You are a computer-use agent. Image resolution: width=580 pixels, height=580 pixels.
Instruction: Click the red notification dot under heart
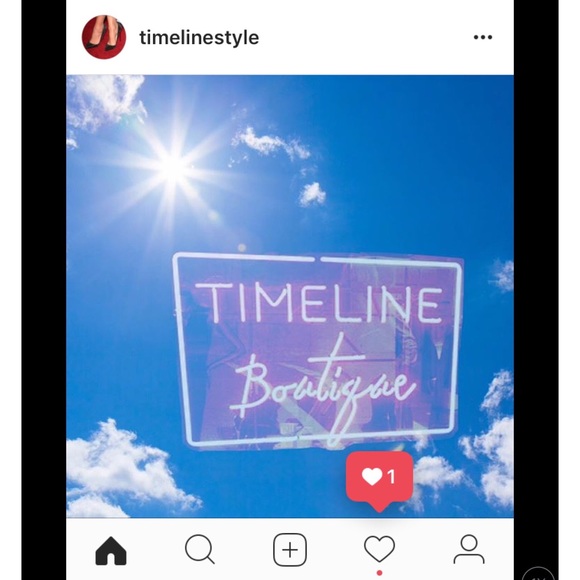pos(379,573)
